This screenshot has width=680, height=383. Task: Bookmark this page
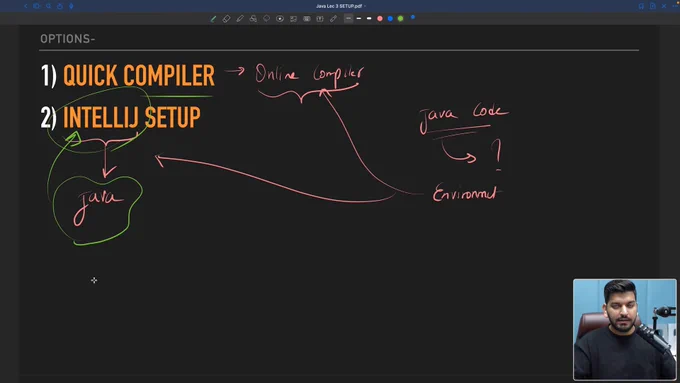(x=641, y=6)
